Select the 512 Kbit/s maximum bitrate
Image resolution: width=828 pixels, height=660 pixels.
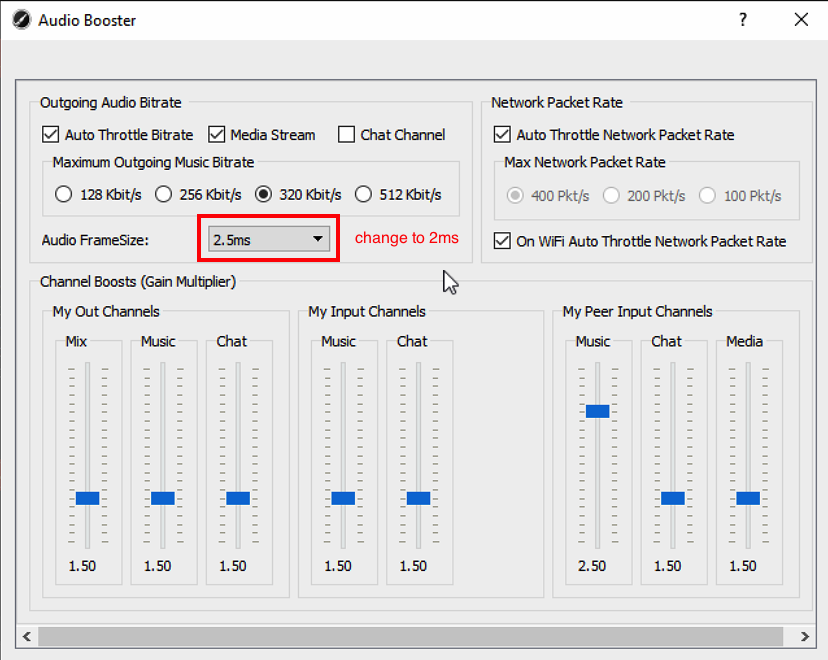364,195
